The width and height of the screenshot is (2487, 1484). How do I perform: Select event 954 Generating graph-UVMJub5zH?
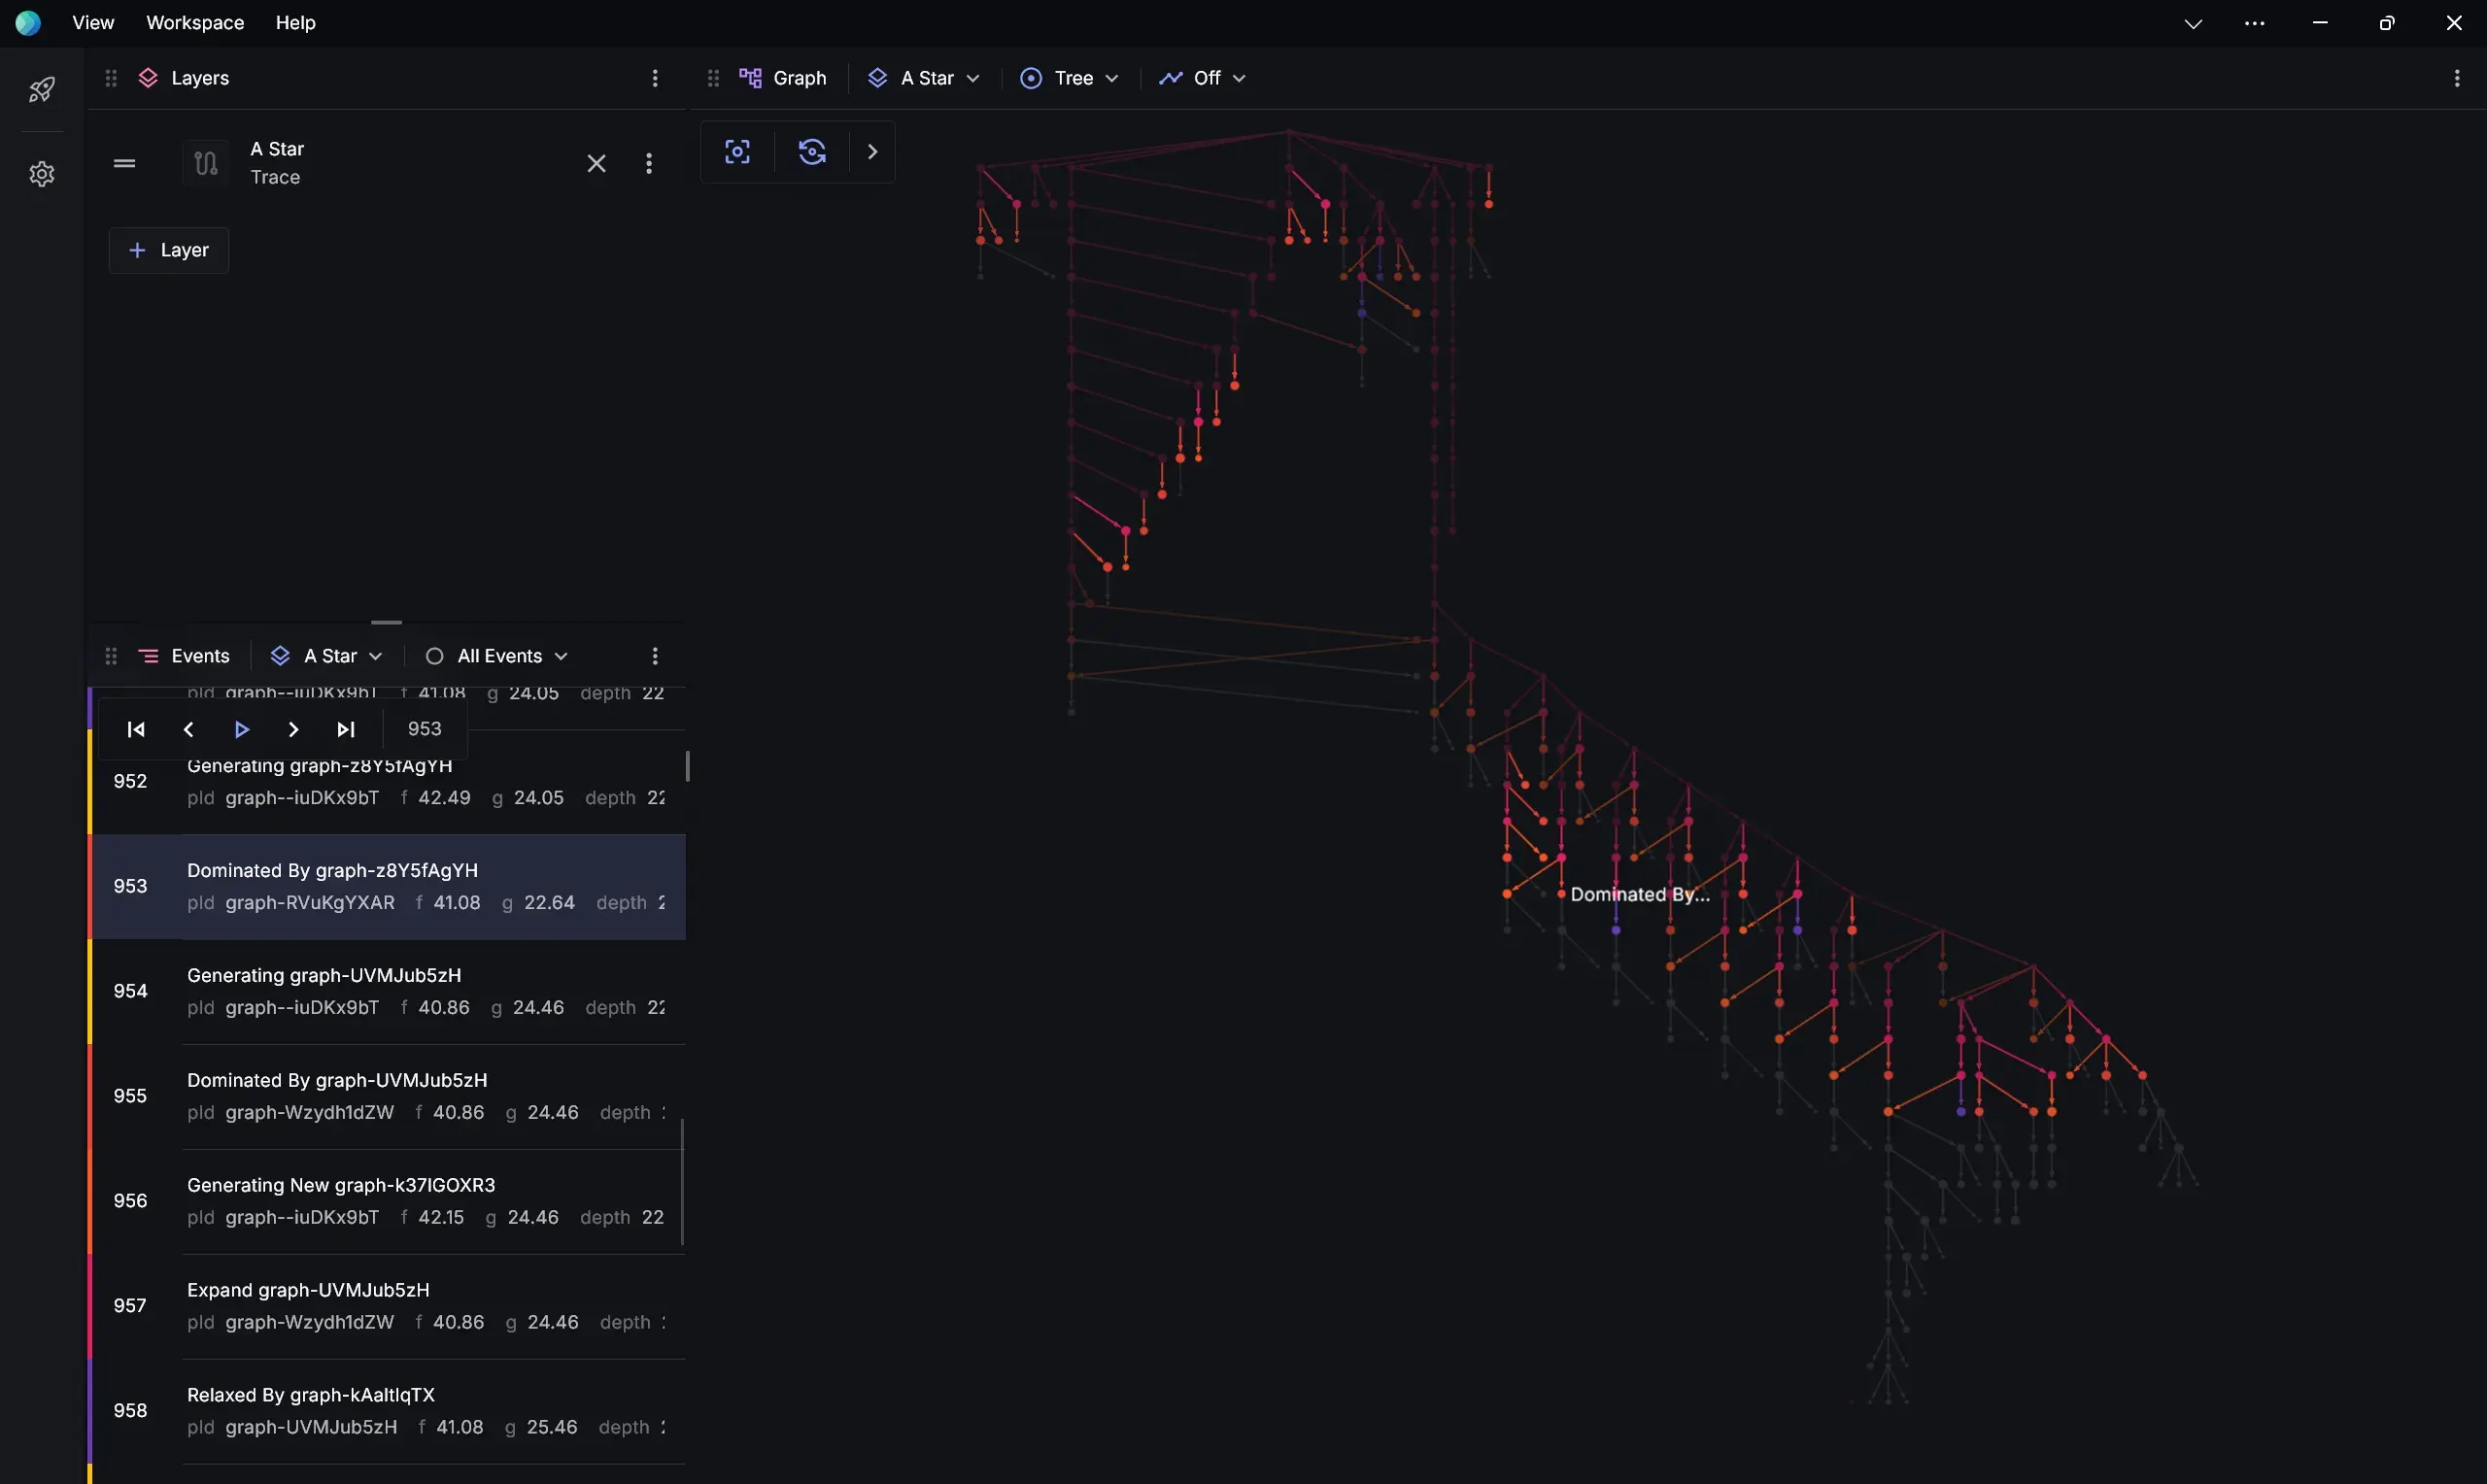pyautogui.click(x=388, y=992)
